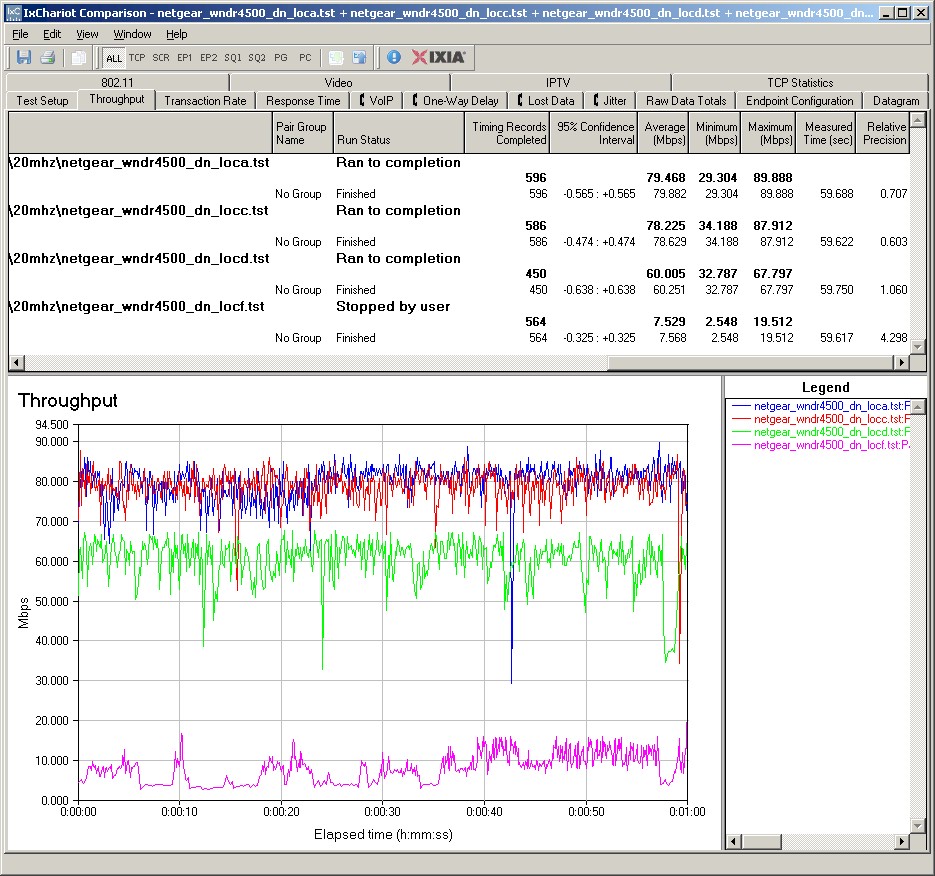The image size is (935, 876).
Task: Open the Edit menu
Action: click(52, 34)
